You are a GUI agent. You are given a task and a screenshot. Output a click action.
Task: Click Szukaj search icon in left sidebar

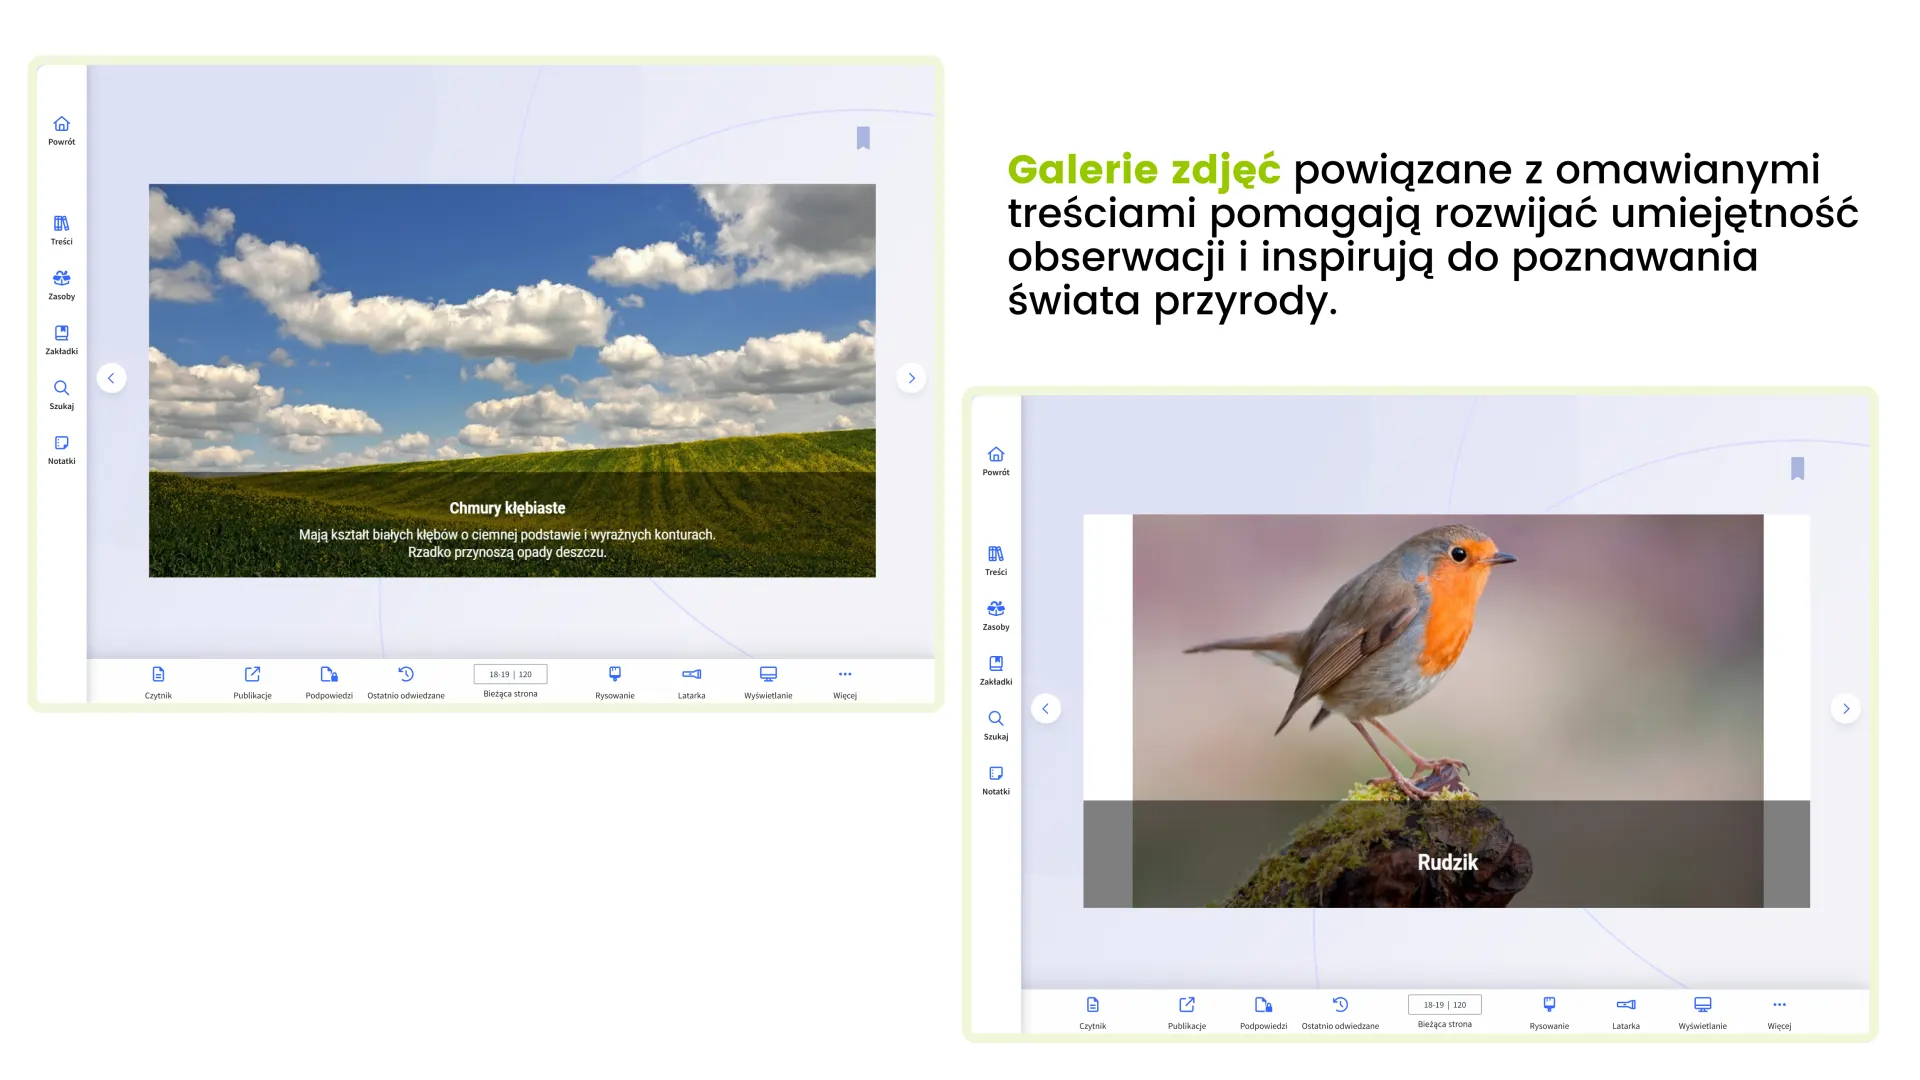(61, 389)
